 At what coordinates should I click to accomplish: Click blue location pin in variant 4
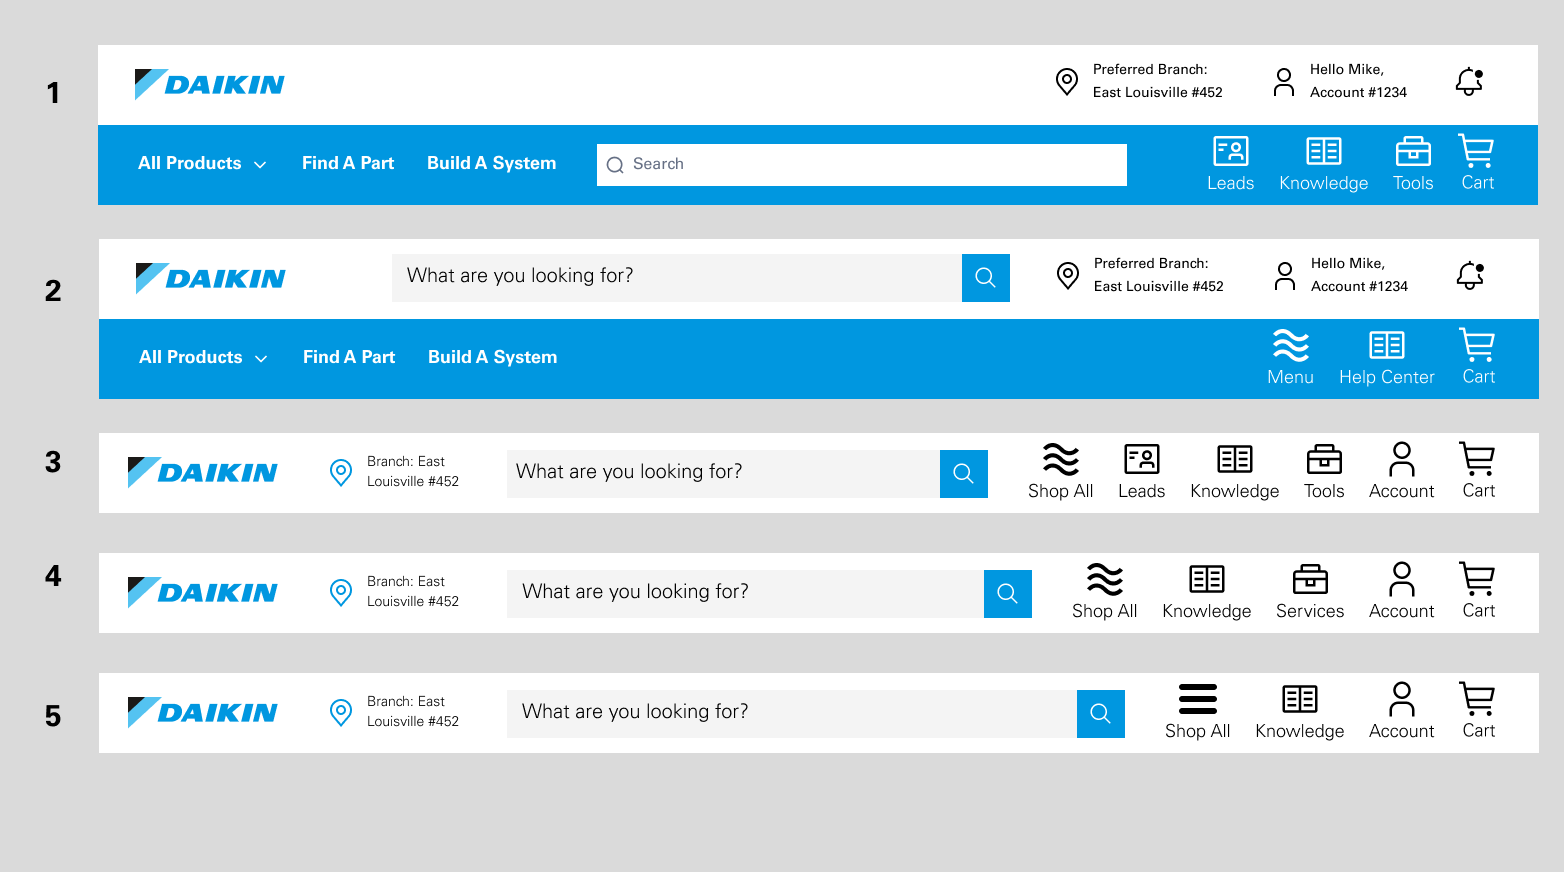(341, 593)
